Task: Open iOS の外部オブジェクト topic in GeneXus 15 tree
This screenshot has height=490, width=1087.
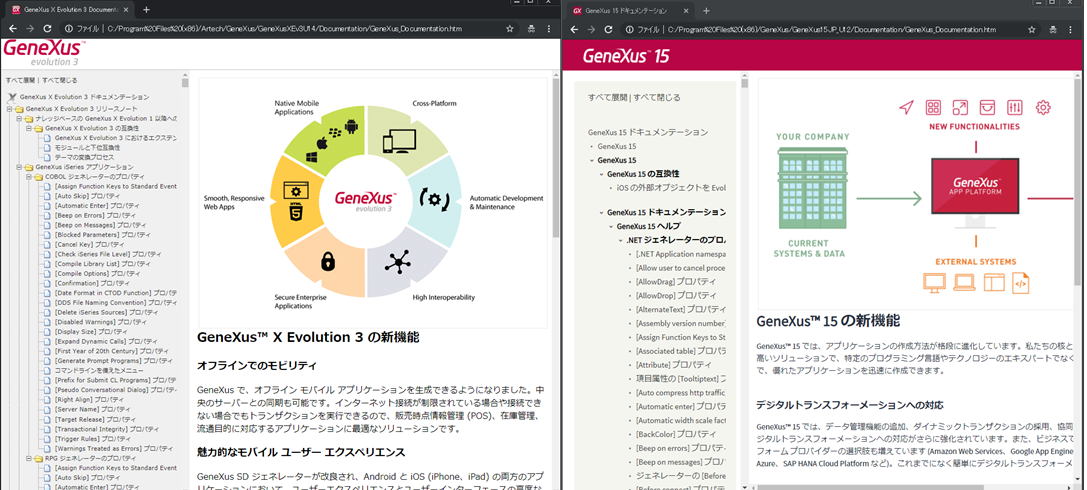Action: (671, 188)
